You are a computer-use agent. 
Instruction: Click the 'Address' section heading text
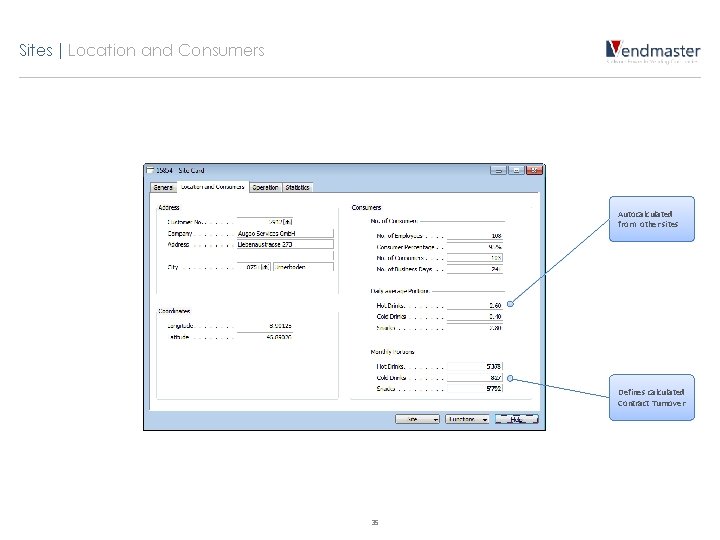pos(169,208)
